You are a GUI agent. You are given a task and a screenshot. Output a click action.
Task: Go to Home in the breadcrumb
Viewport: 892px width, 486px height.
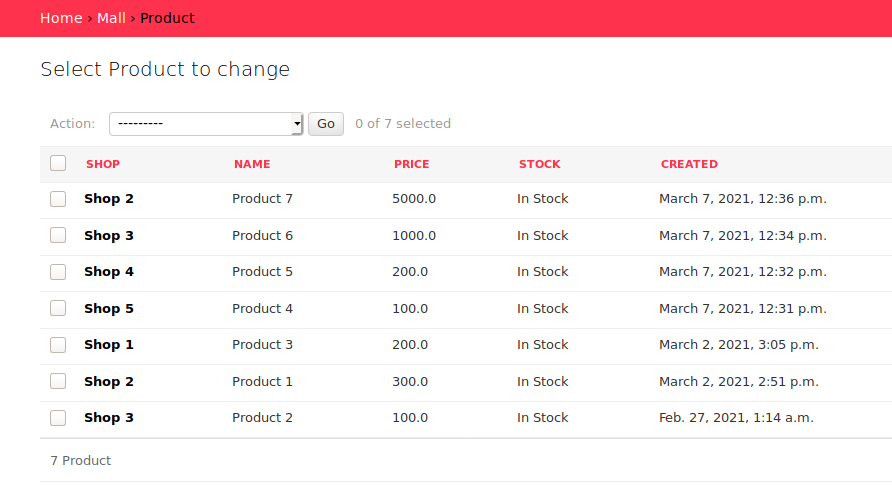(61, 18)
